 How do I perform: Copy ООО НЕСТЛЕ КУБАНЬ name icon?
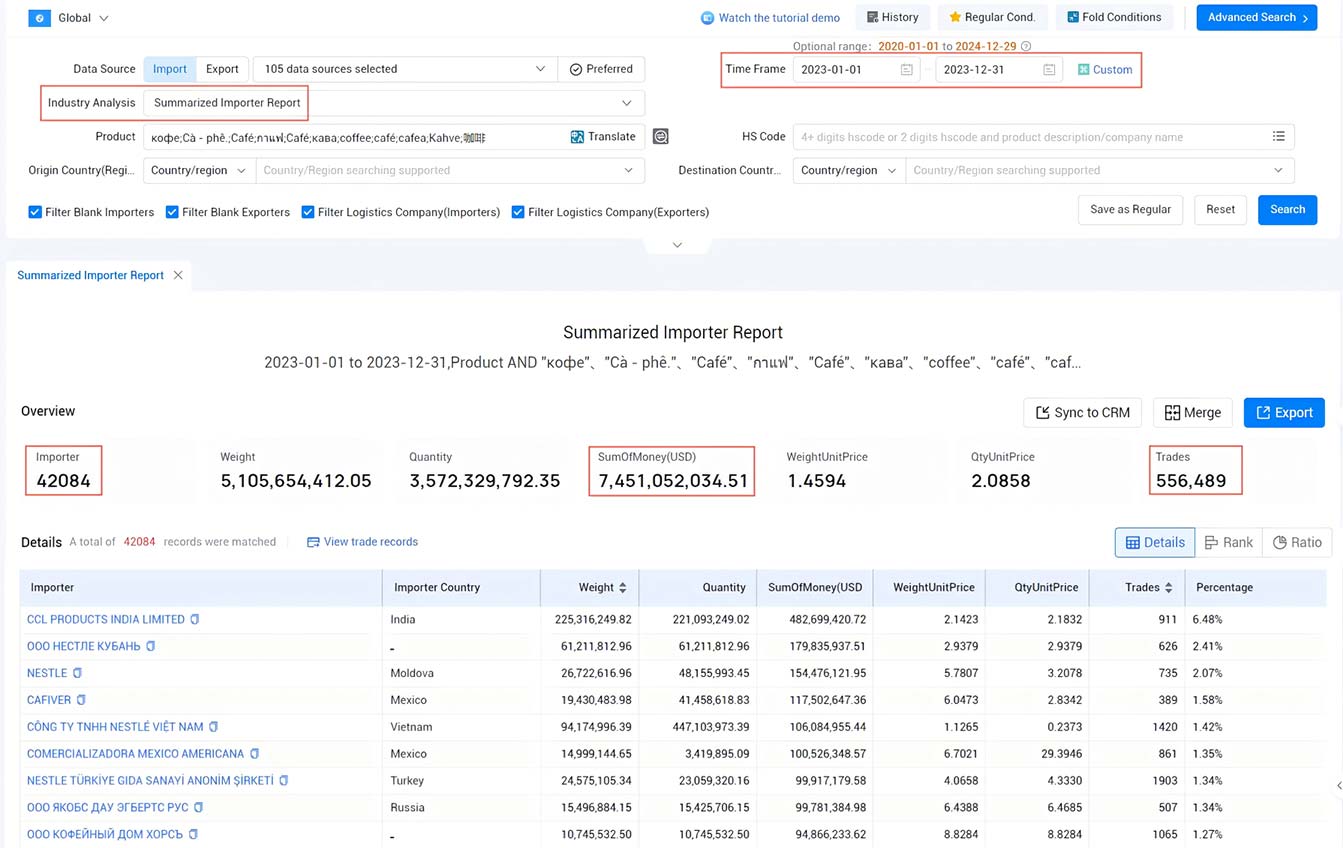point(151,646)
